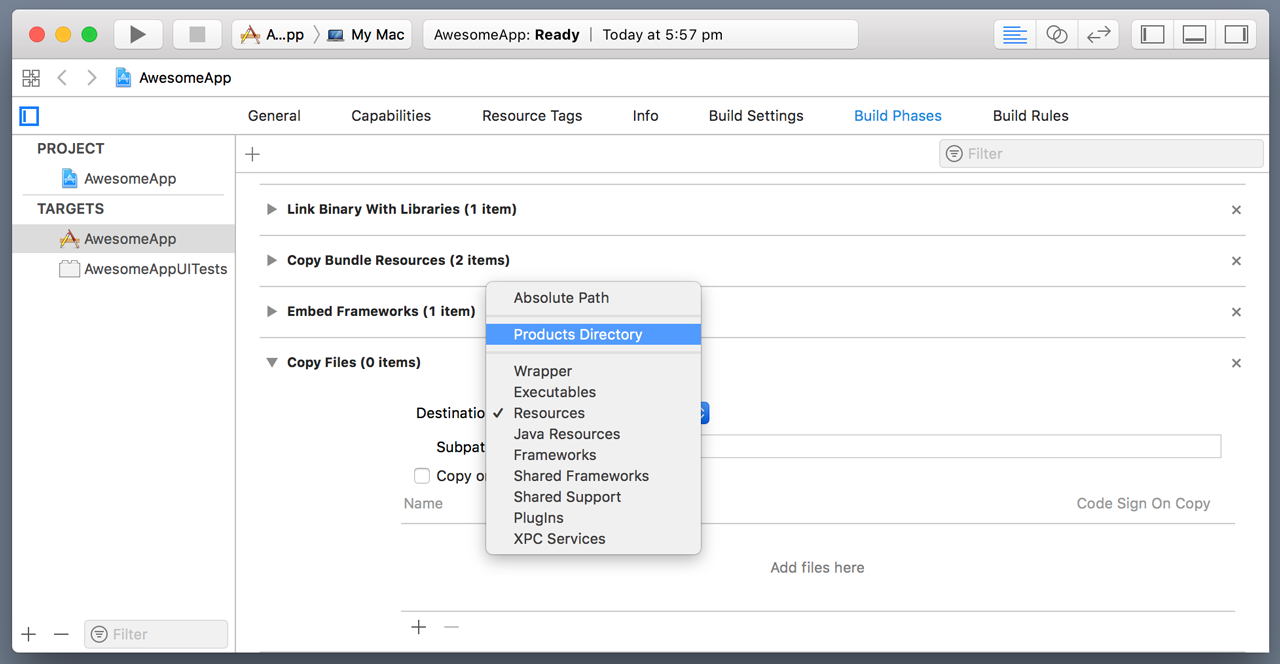Choose the My Mac run destination
The image size is (1280, 664).
coord(366,34)
